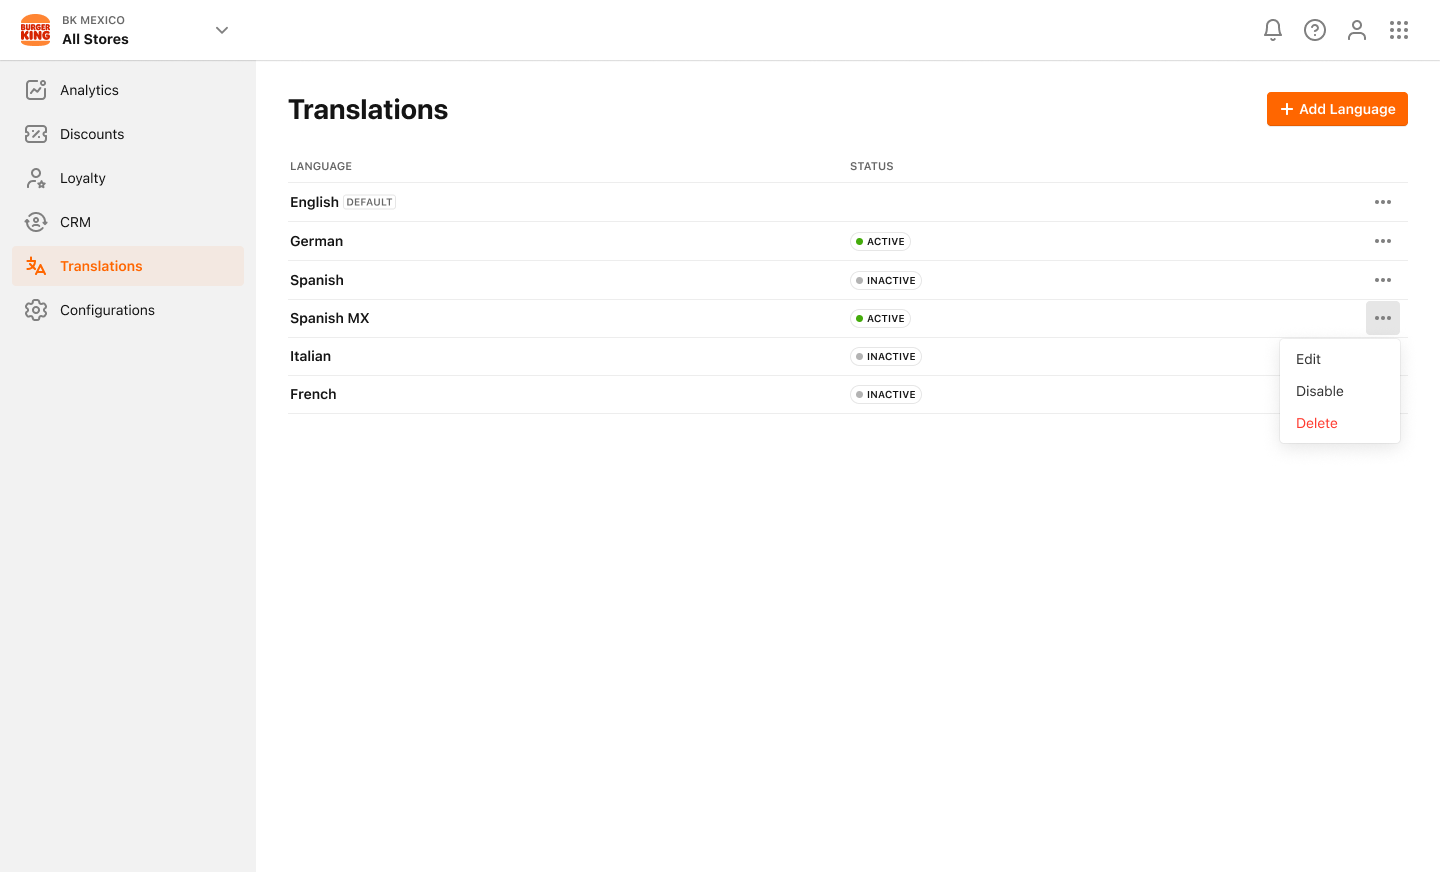Go to CRM section
1440x872 pixels.
click(128, 222)
